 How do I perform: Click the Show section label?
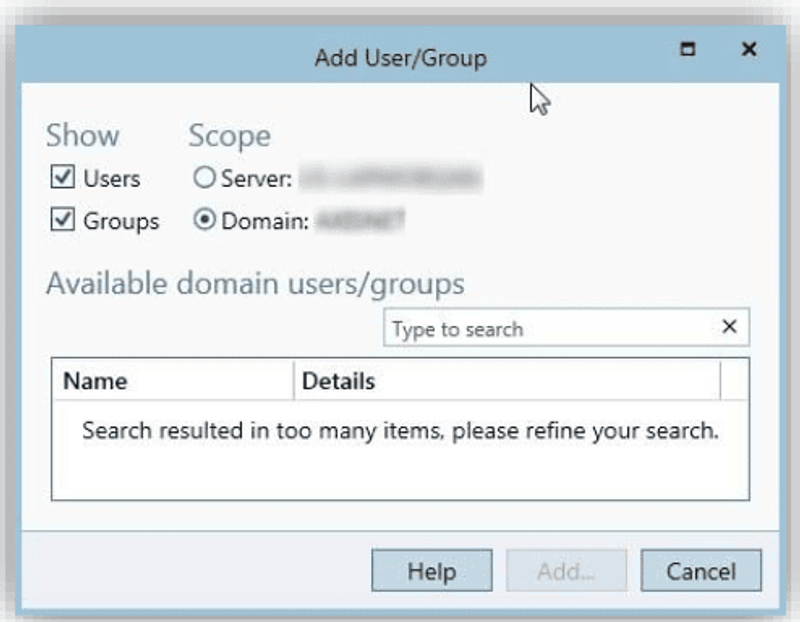pyautogui.click(x=83, y=136)
